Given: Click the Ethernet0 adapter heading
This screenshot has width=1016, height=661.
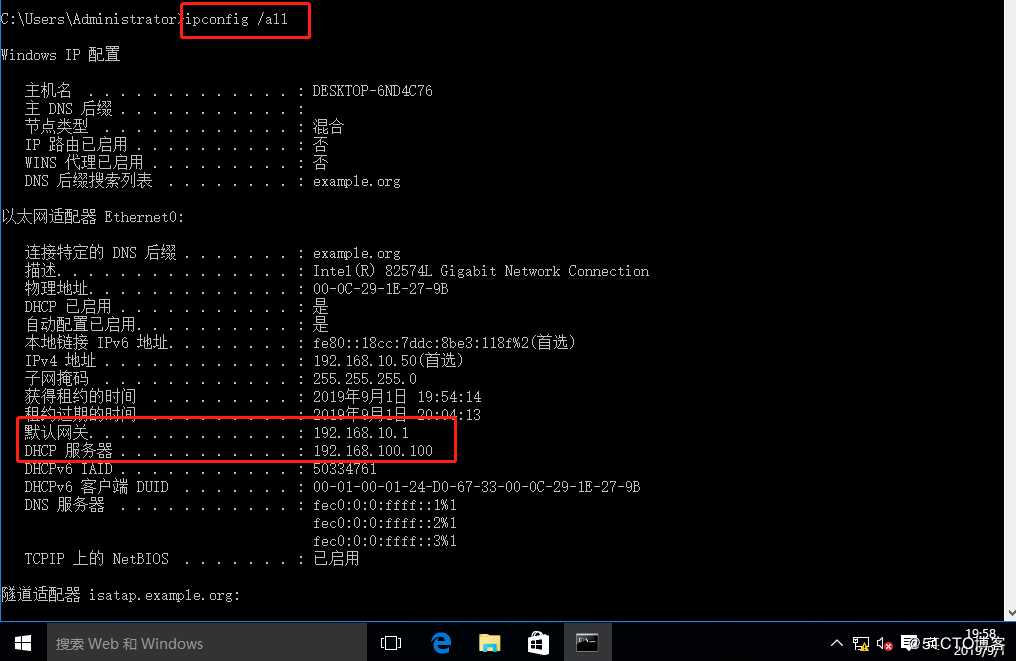Looking at the screenshot, I should pos(93,216).
